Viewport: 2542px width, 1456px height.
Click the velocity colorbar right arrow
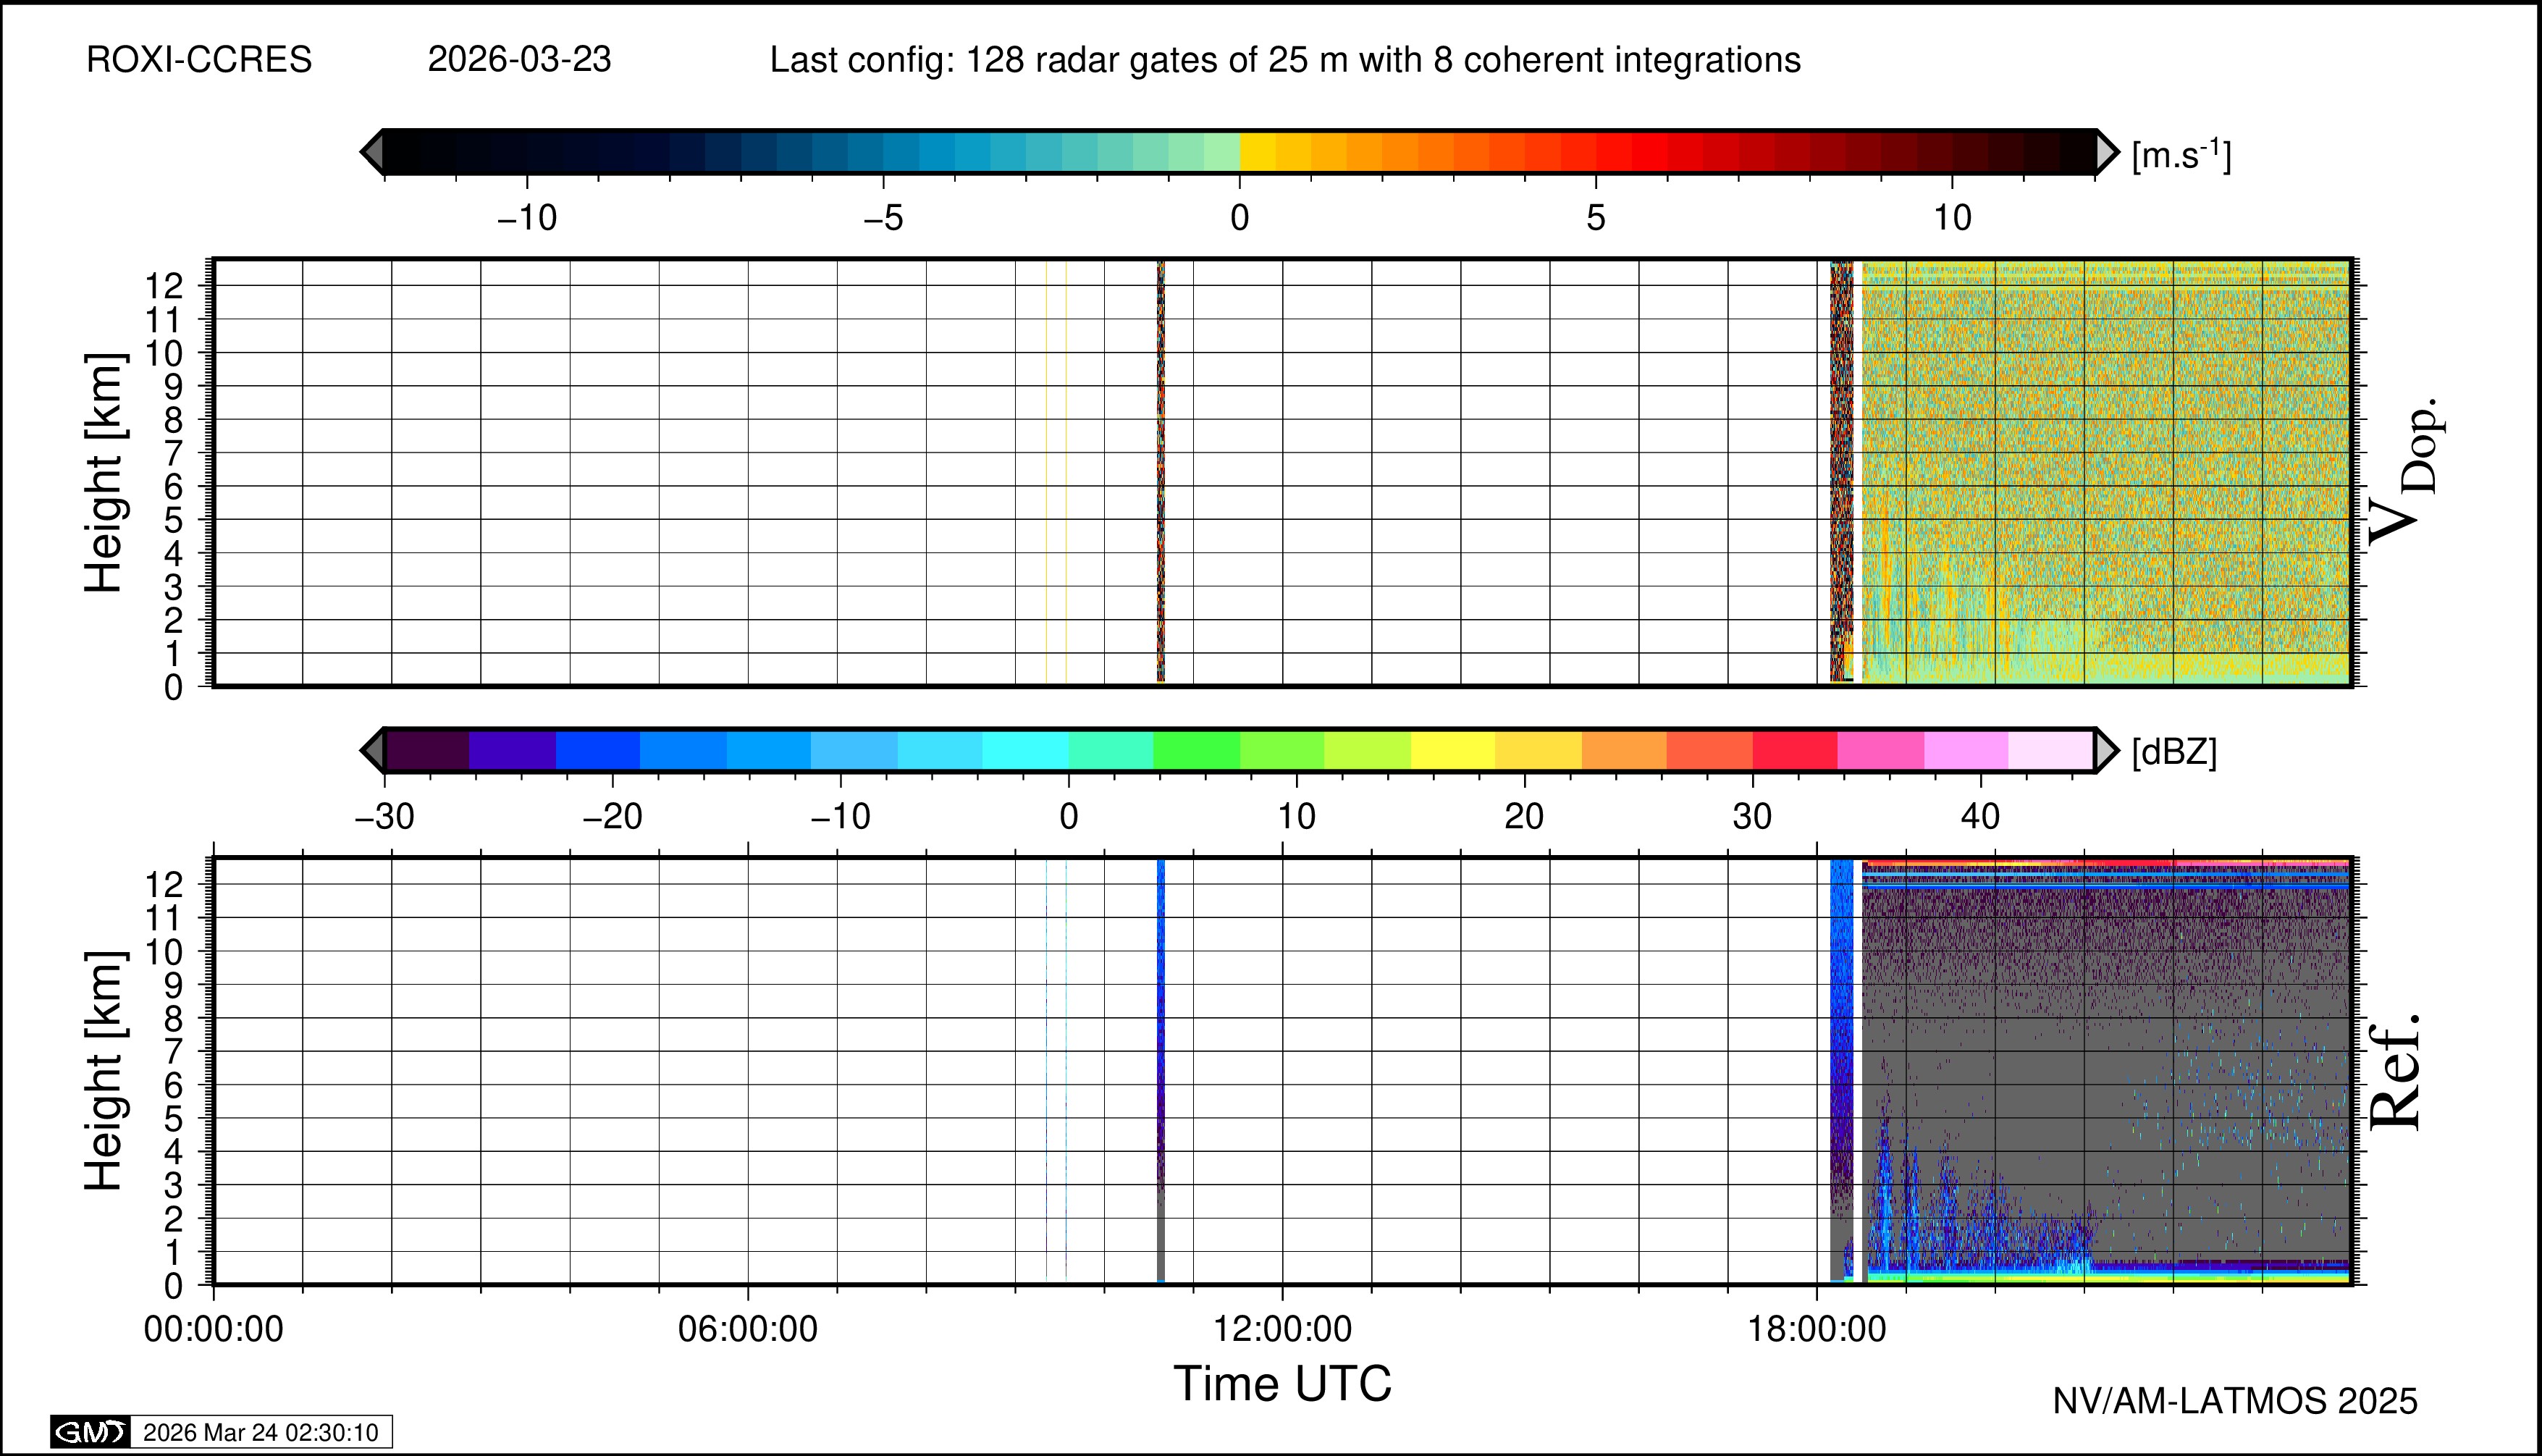coord(2107,152)
